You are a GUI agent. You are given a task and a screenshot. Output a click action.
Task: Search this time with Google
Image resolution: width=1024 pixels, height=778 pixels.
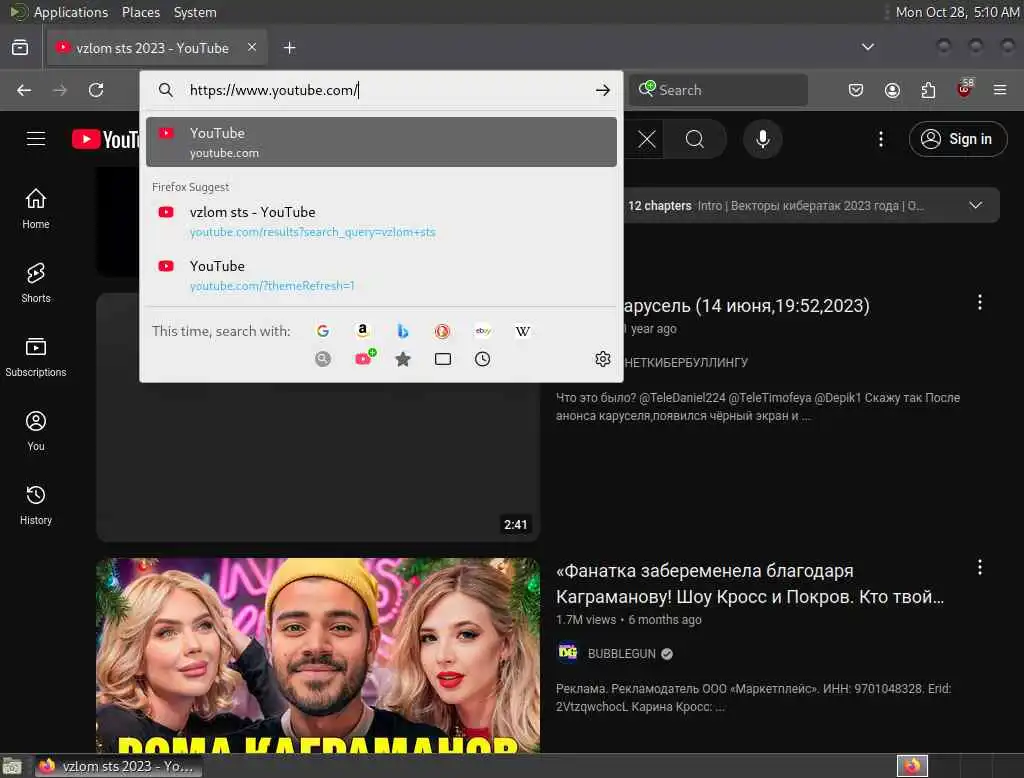pos(323,331)
